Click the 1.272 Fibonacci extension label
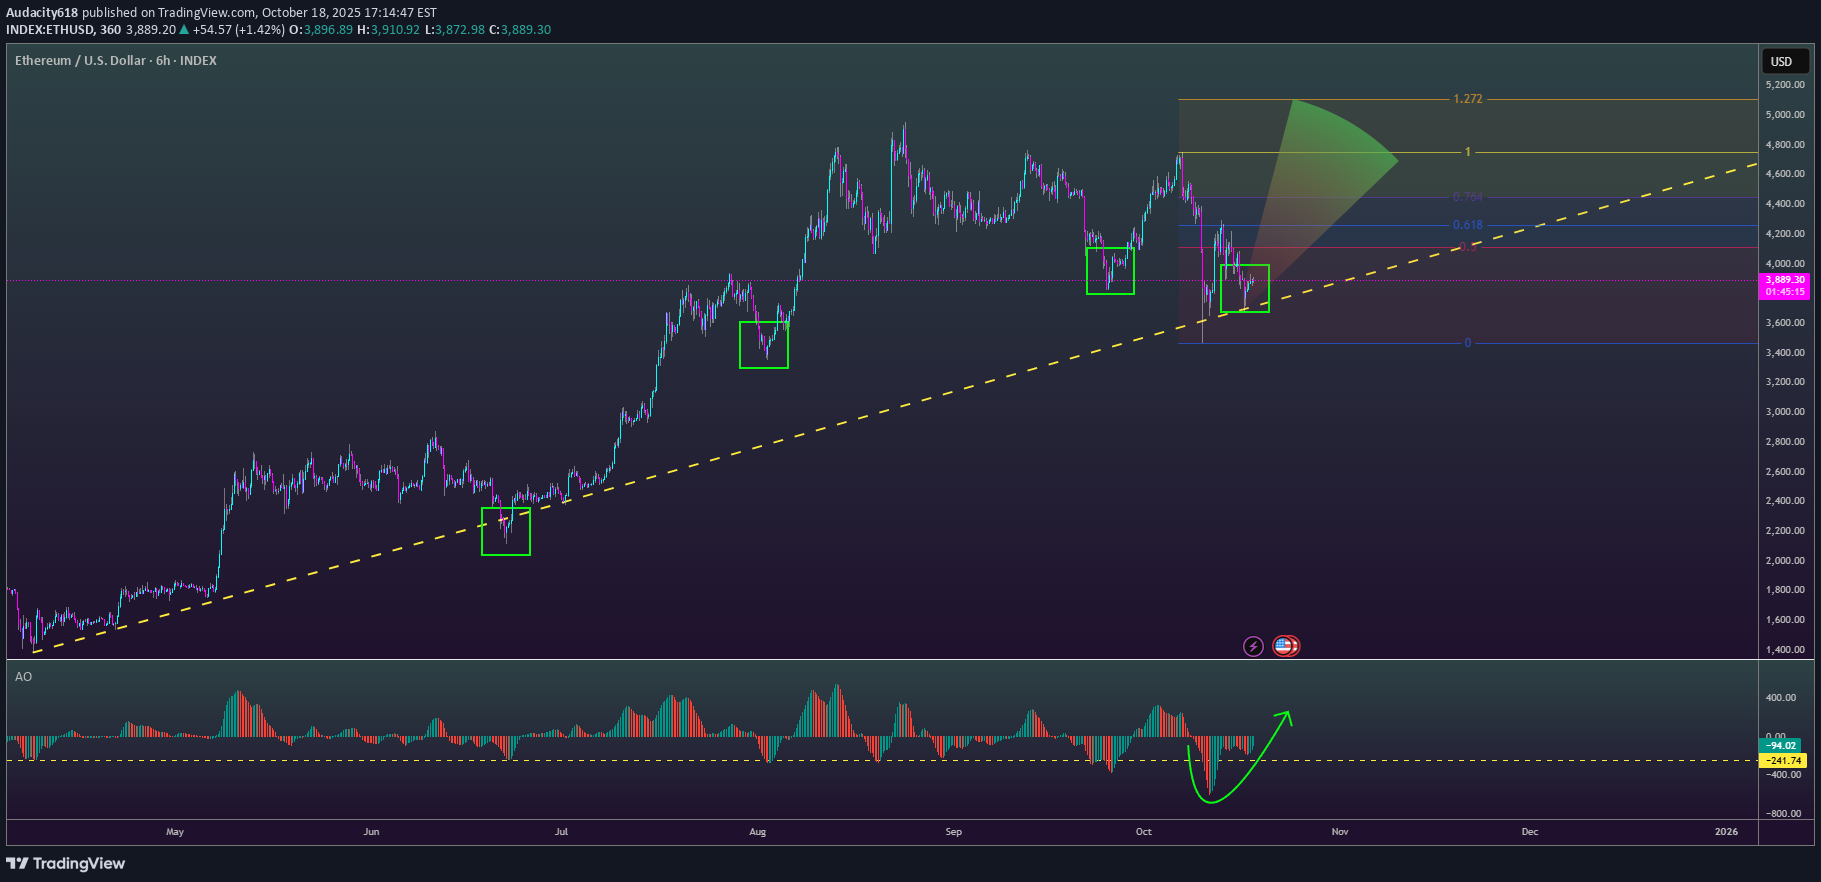Viewport: 1821px width, 882px height. point(1467,99)
